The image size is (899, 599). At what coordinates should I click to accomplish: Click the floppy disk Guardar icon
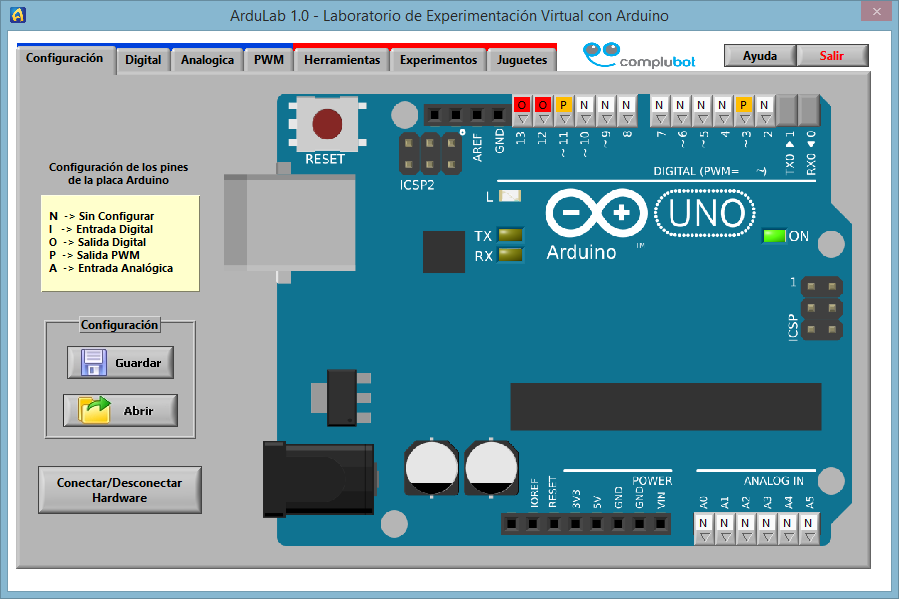94,362
